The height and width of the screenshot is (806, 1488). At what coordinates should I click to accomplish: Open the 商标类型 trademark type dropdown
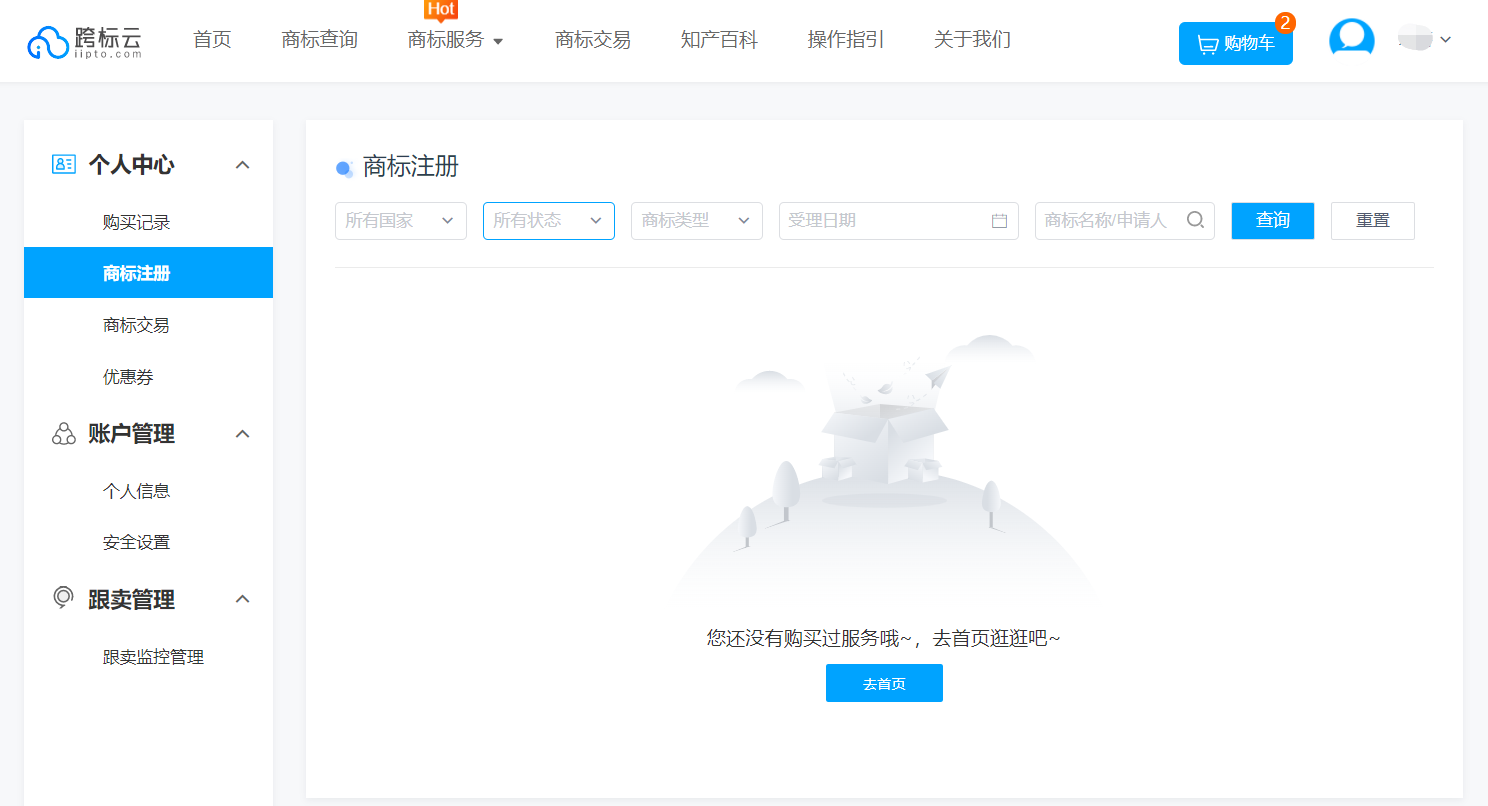(x=696, y=220)
